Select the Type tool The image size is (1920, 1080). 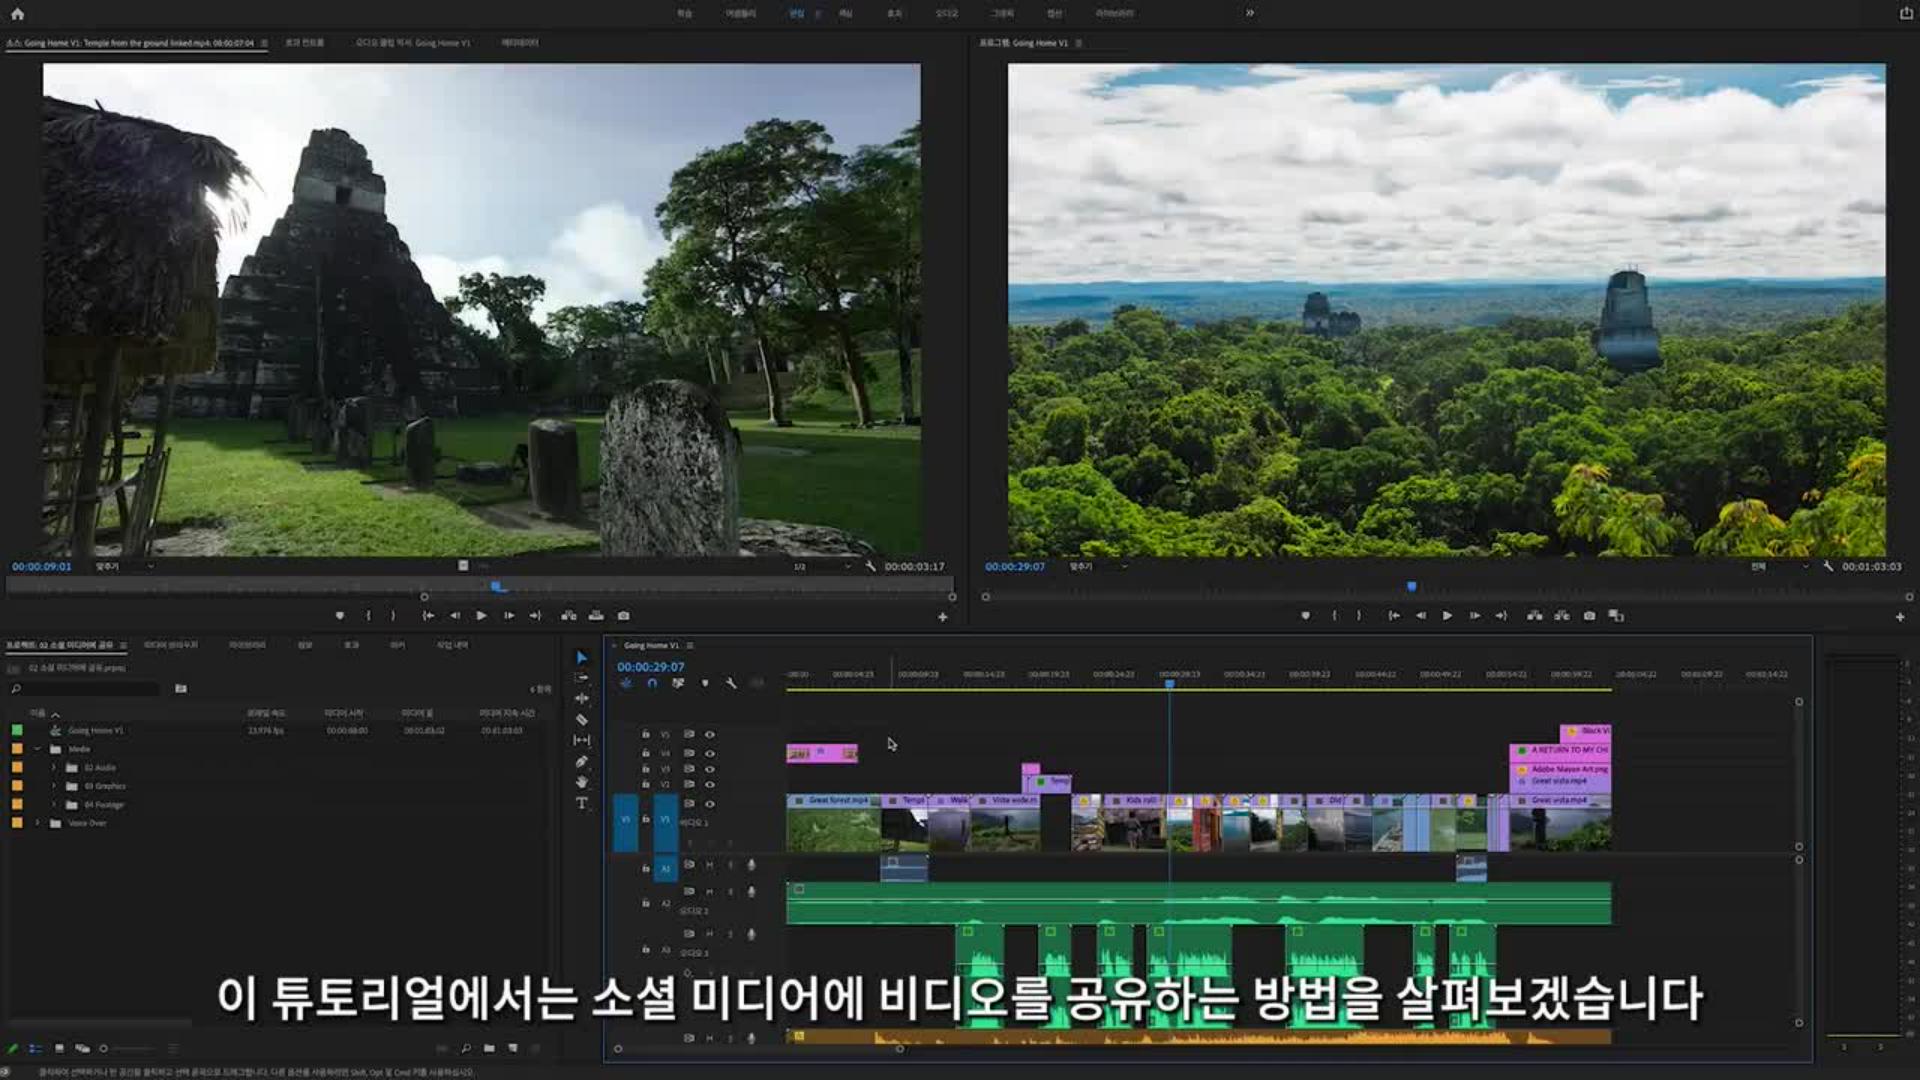coord(581,803)
